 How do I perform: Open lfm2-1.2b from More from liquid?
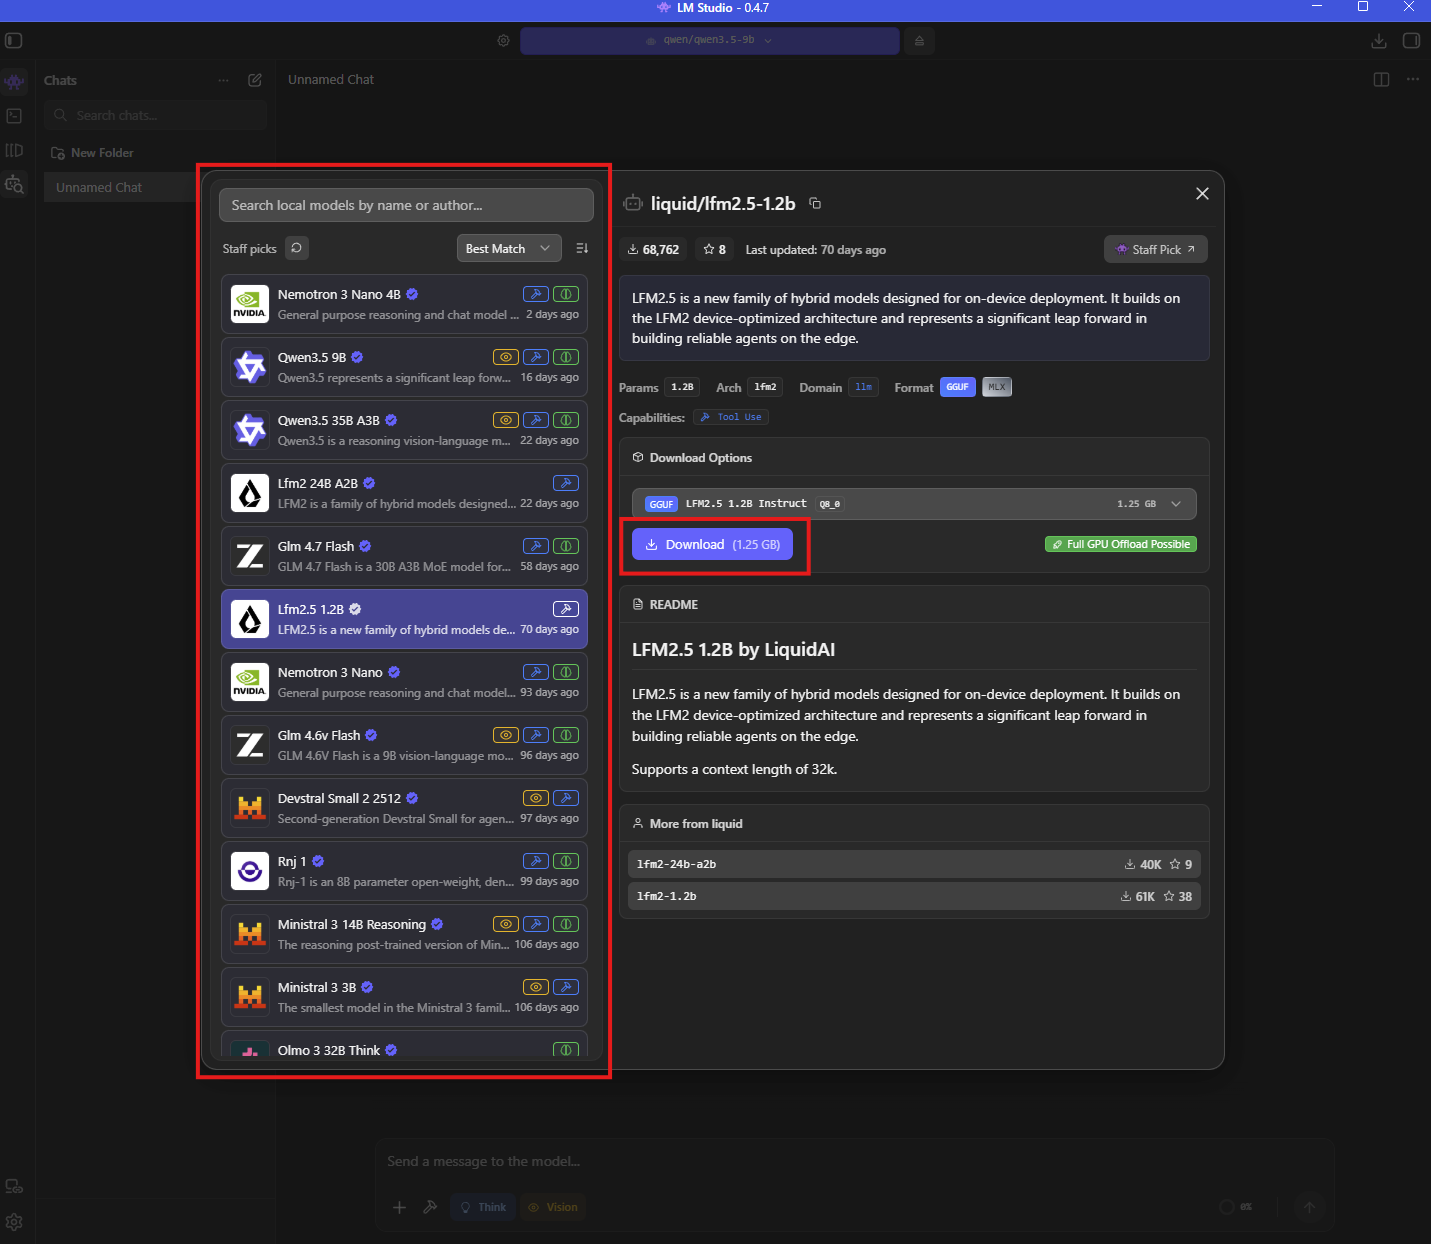point(914,896)
